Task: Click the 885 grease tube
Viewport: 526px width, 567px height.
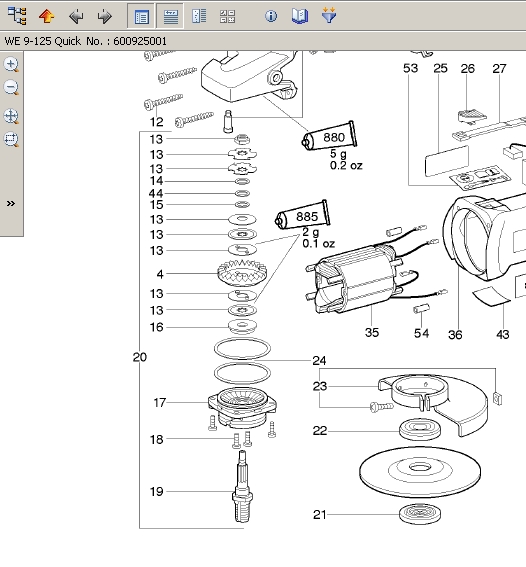Action: [x=303, y=216]
